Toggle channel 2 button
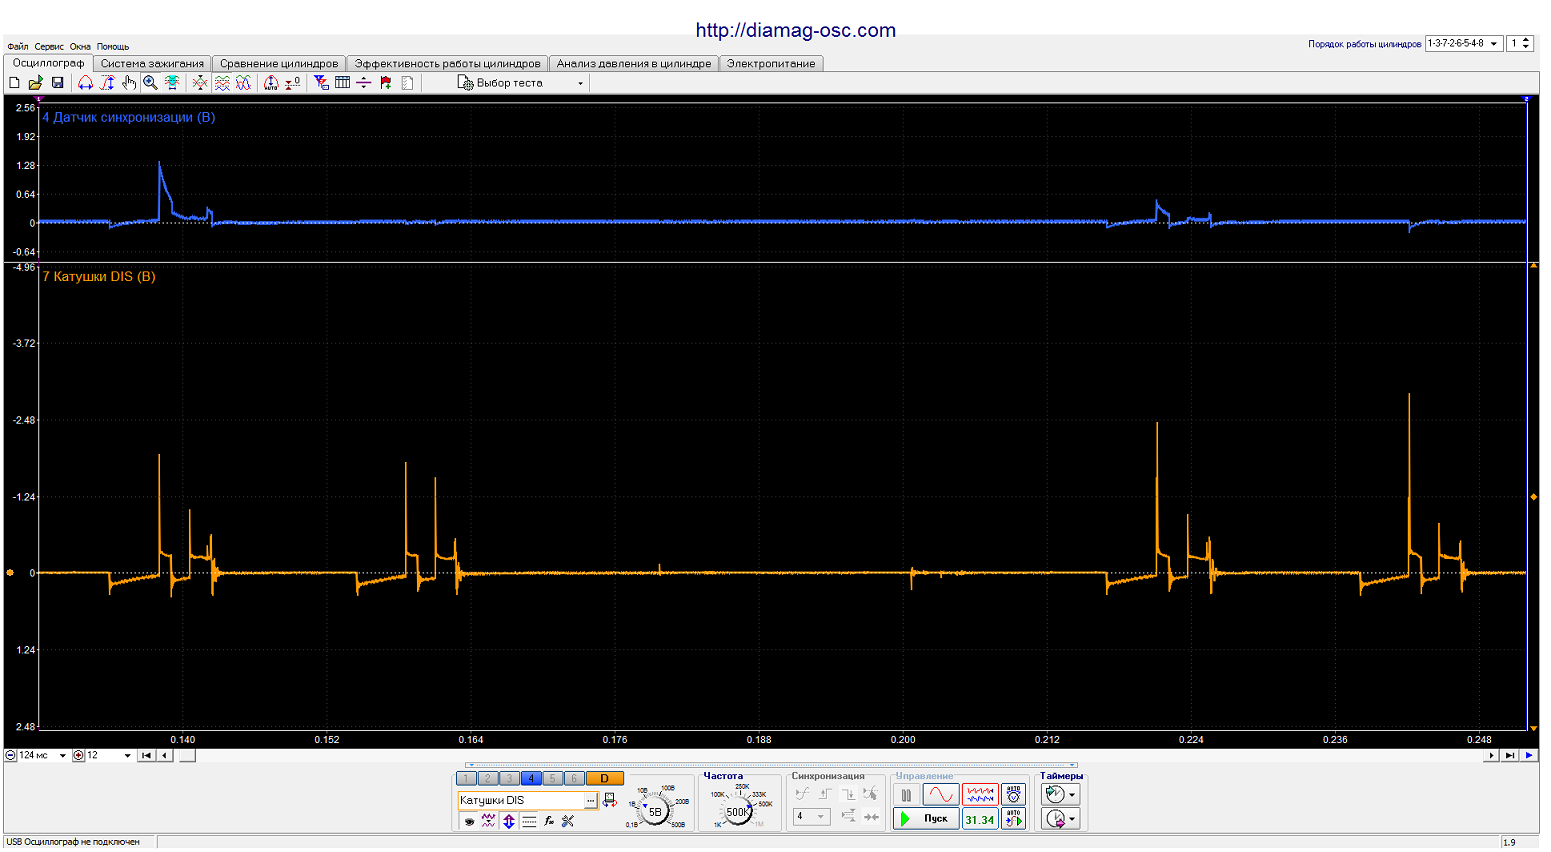1551x852 pixels. [x=487, y=779]
